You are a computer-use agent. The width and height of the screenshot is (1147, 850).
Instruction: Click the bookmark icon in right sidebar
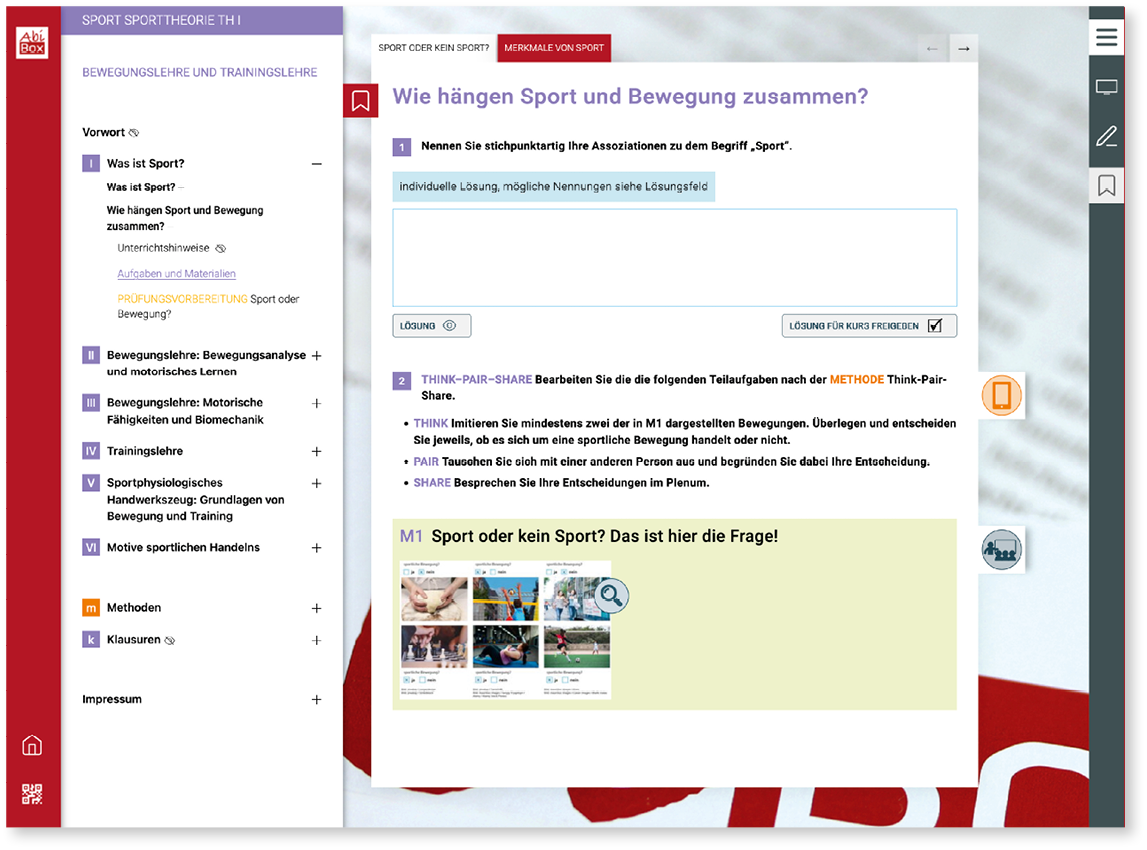coord(1106,185)
